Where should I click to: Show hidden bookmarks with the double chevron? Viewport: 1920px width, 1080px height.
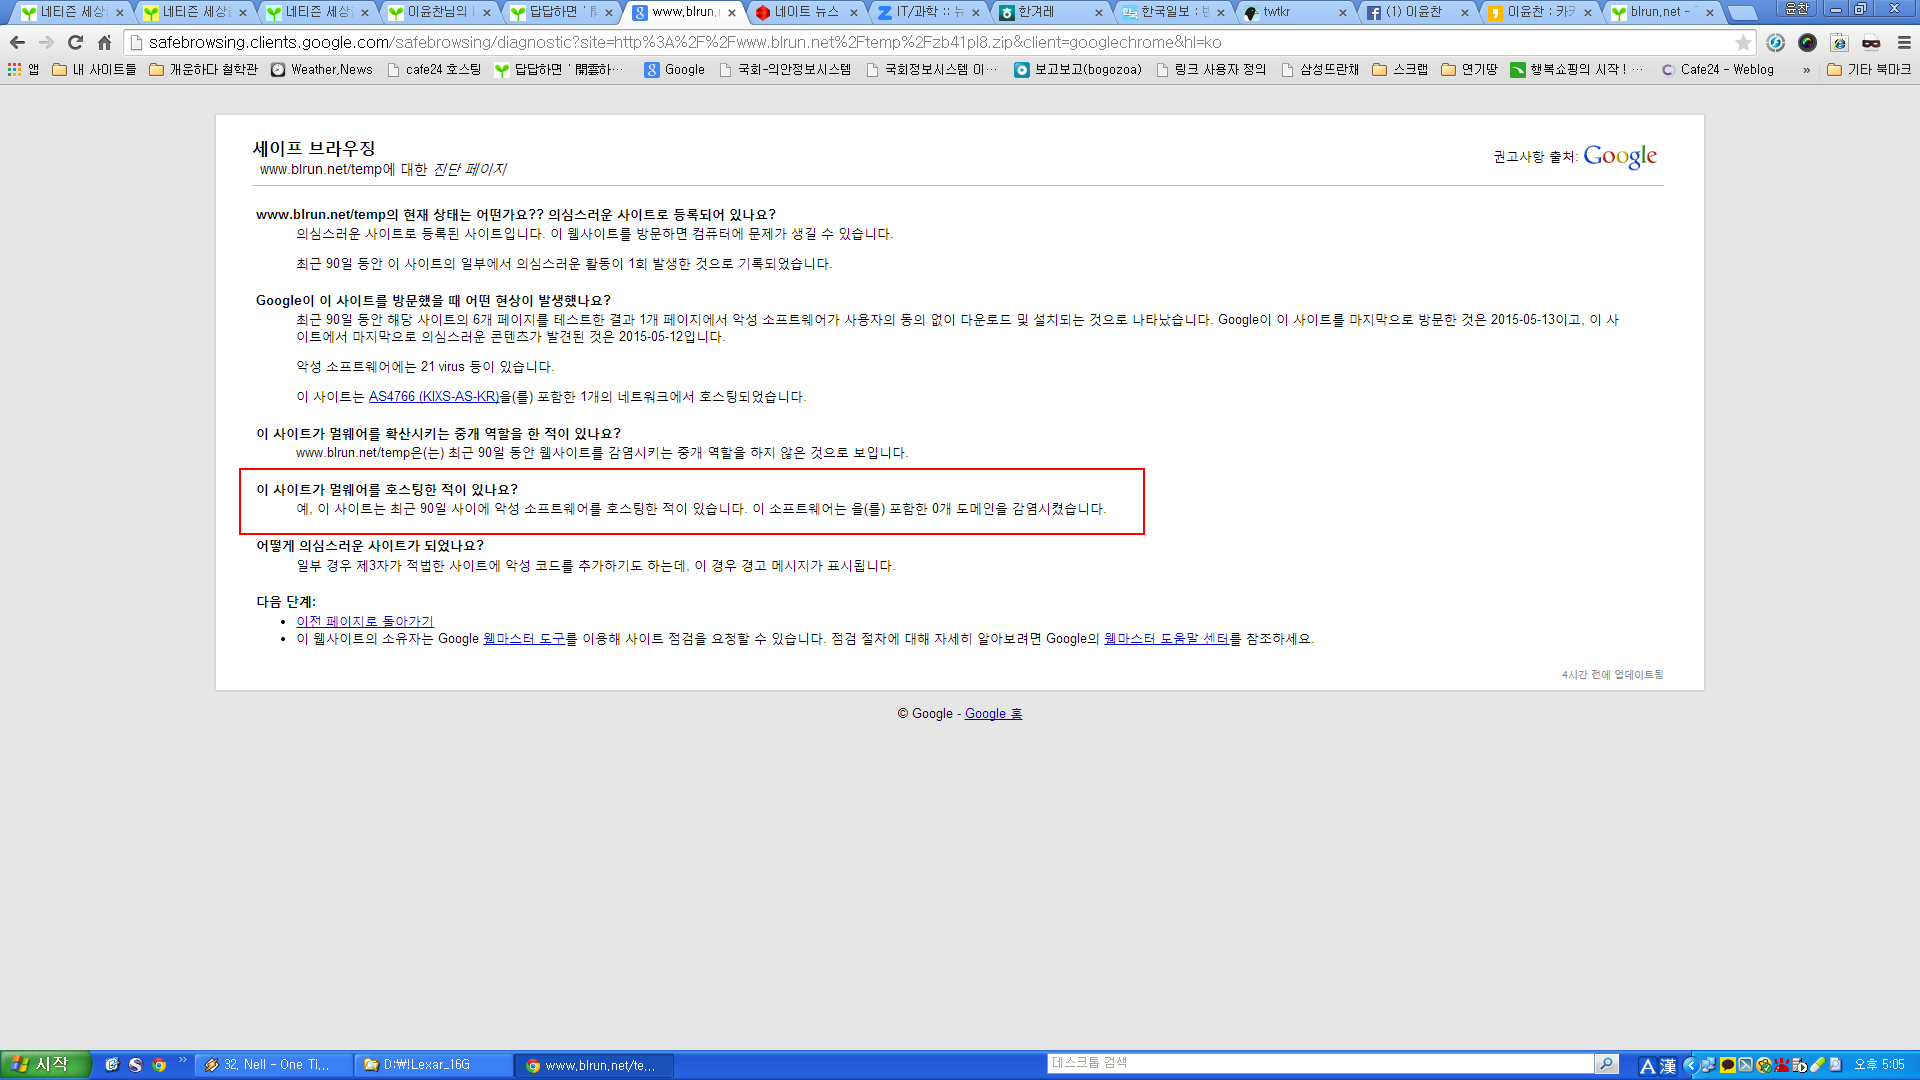pyautogui.click(x=1806, y=70)
